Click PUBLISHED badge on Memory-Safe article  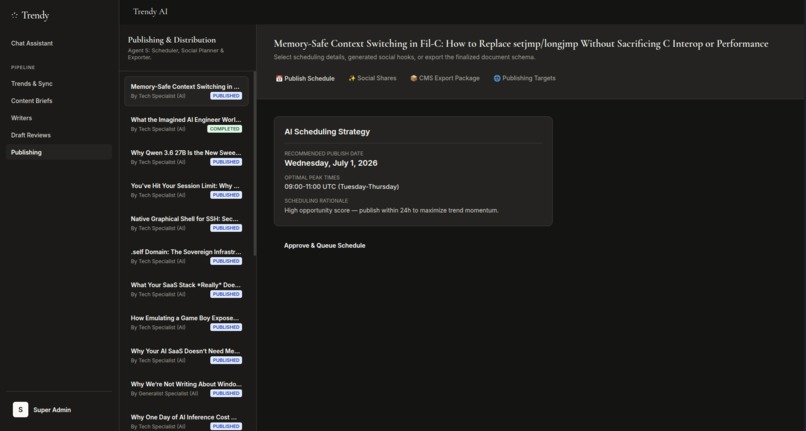point(226,96)
